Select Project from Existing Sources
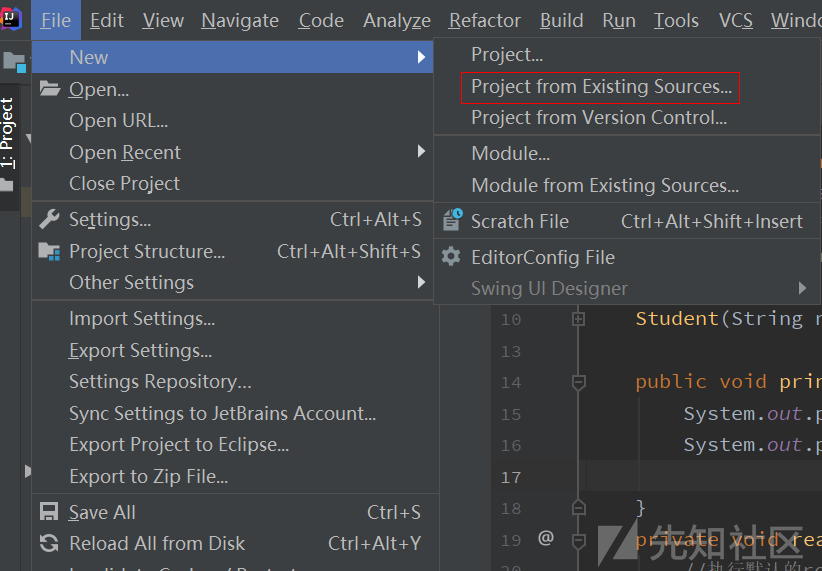The width and height of the screenshot is (822, 571). pyautogui.click(x=601, y=87)
